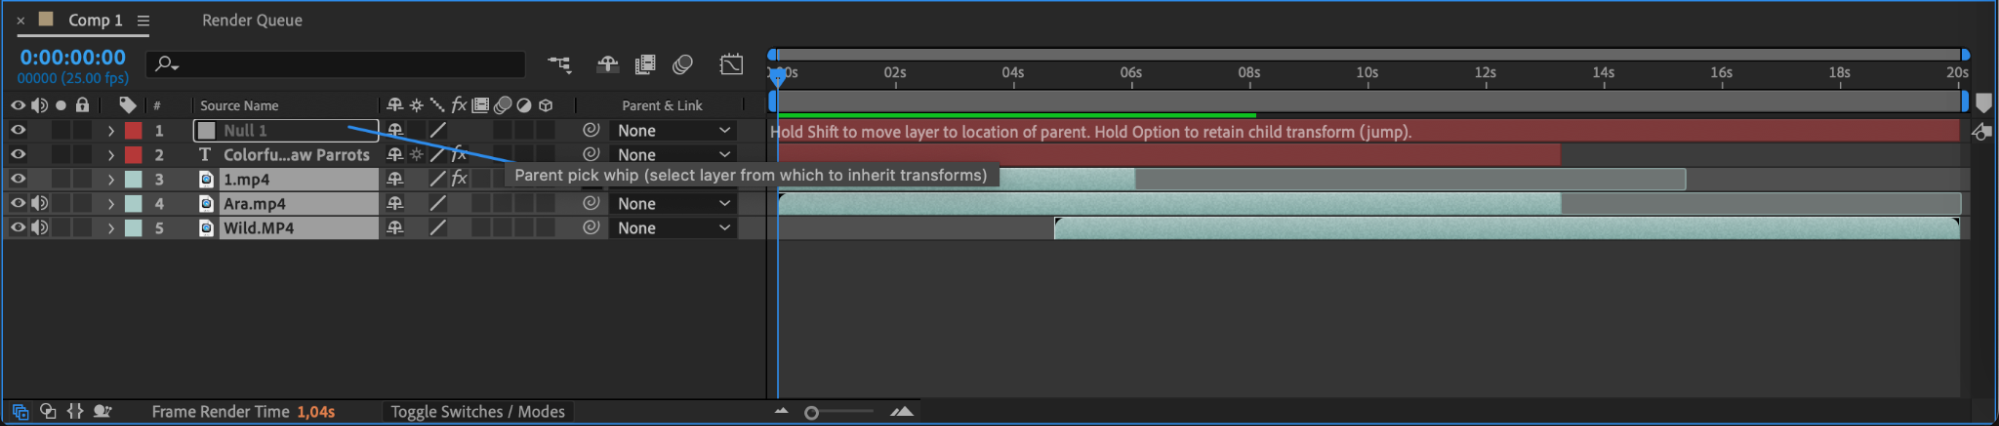
Task: Hide the Null 1 layer
Action: click(x=18, y=130)
